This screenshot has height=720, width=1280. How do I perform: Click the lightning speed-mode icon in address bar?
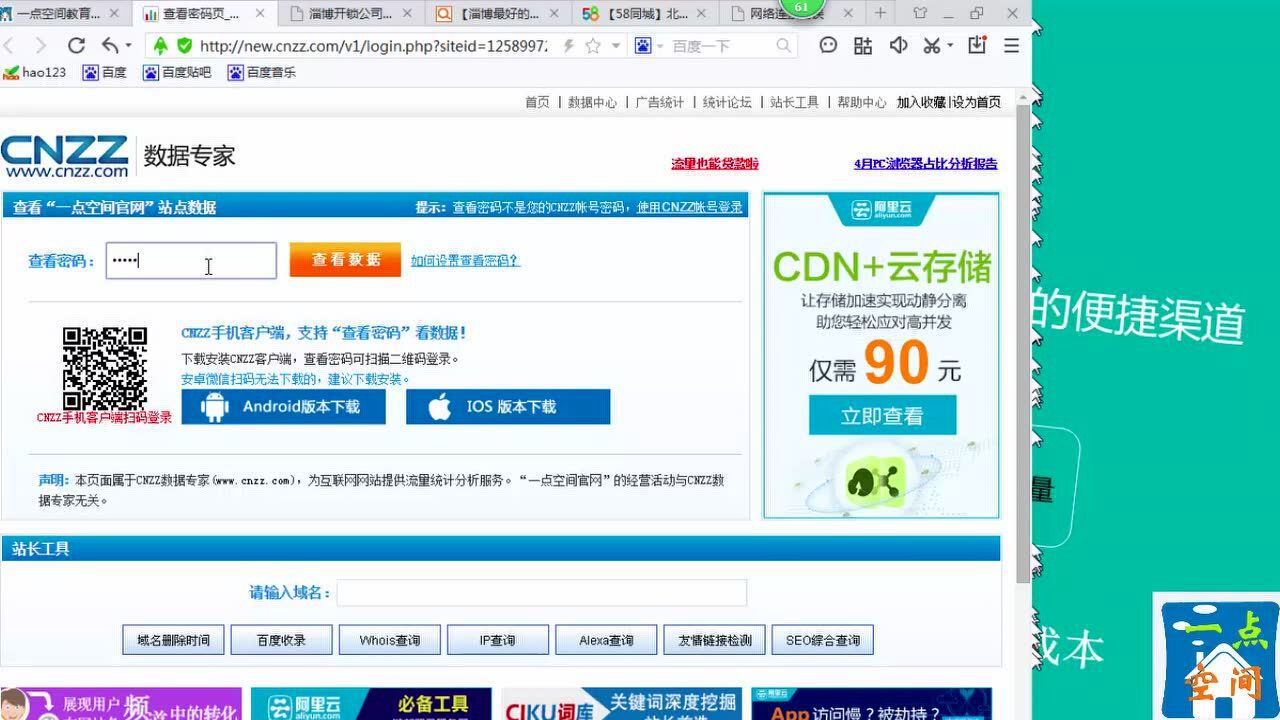coord(569,46)
